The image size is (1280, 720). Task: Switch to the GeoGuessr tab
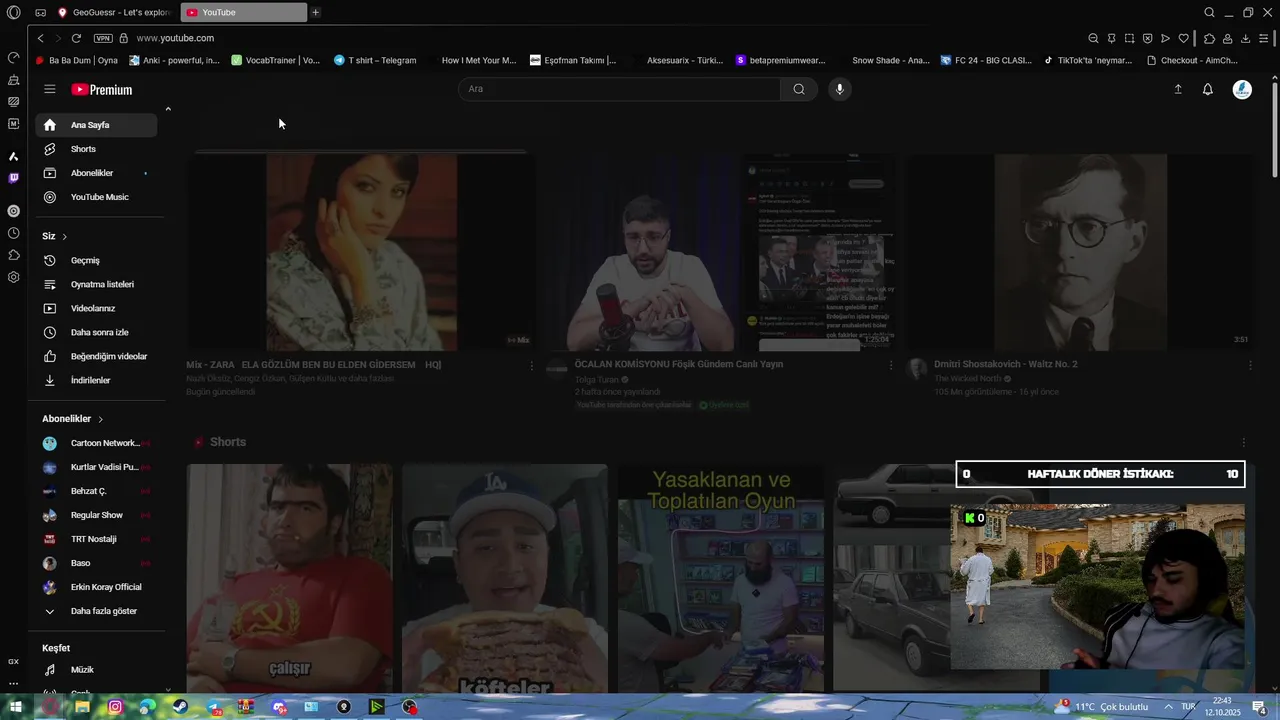tap(114, 12)
